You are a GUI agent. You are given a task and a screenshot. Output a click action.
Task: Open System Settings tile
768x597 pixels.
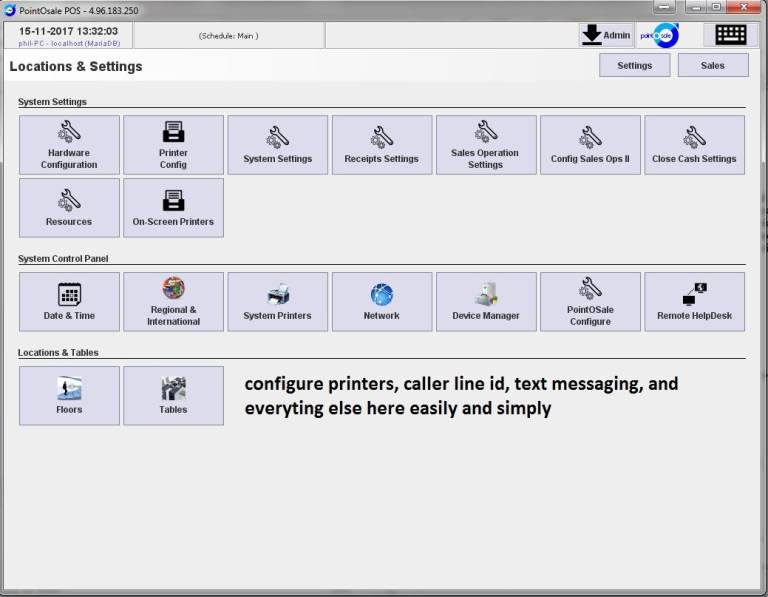(277, 145)
